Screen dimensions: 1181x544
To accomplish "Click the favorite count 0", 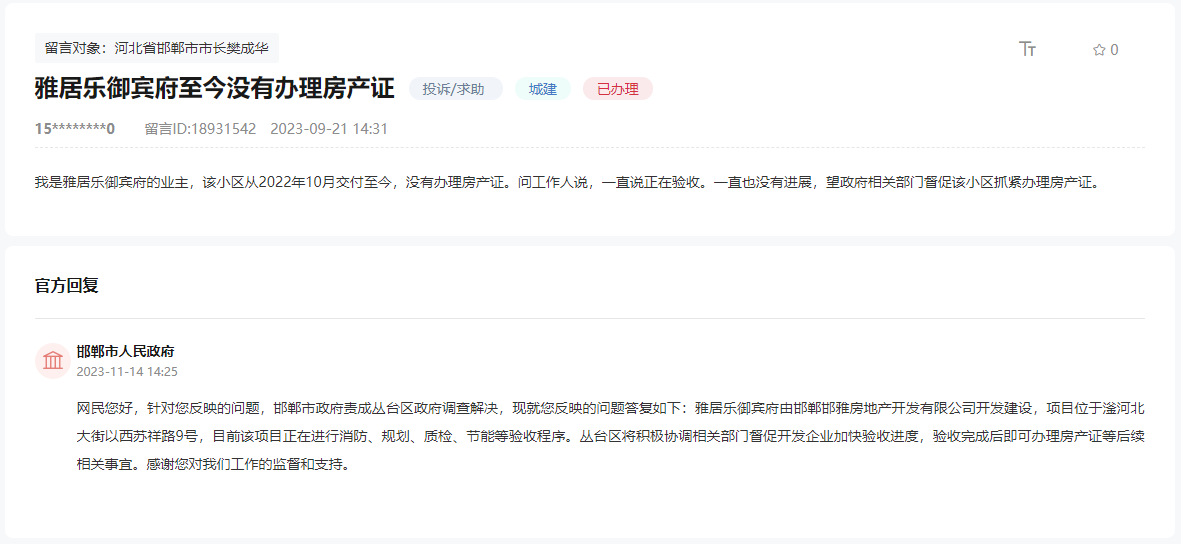I will (x=1115, y=50).
